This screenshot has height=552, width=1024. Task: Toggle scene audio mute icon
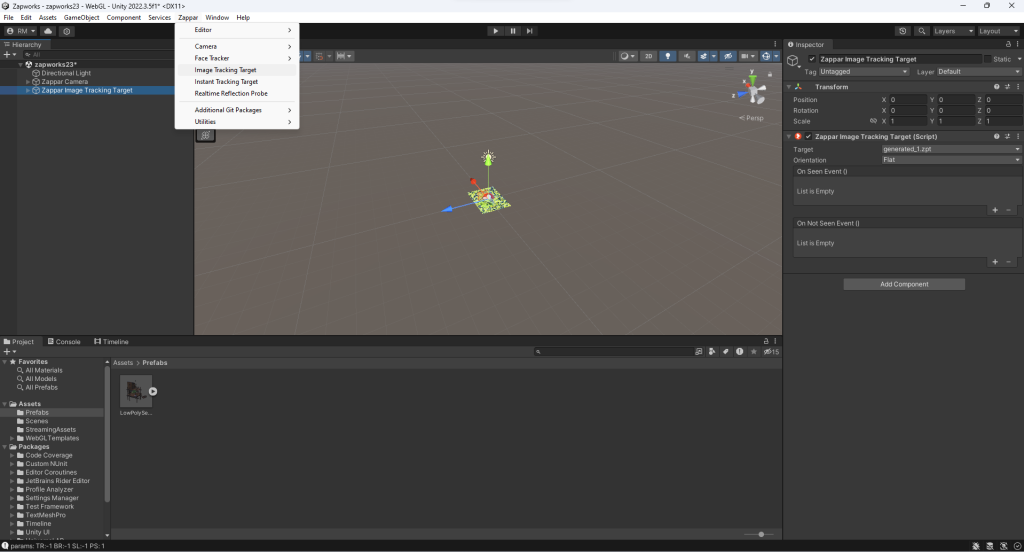coord(686,56)
